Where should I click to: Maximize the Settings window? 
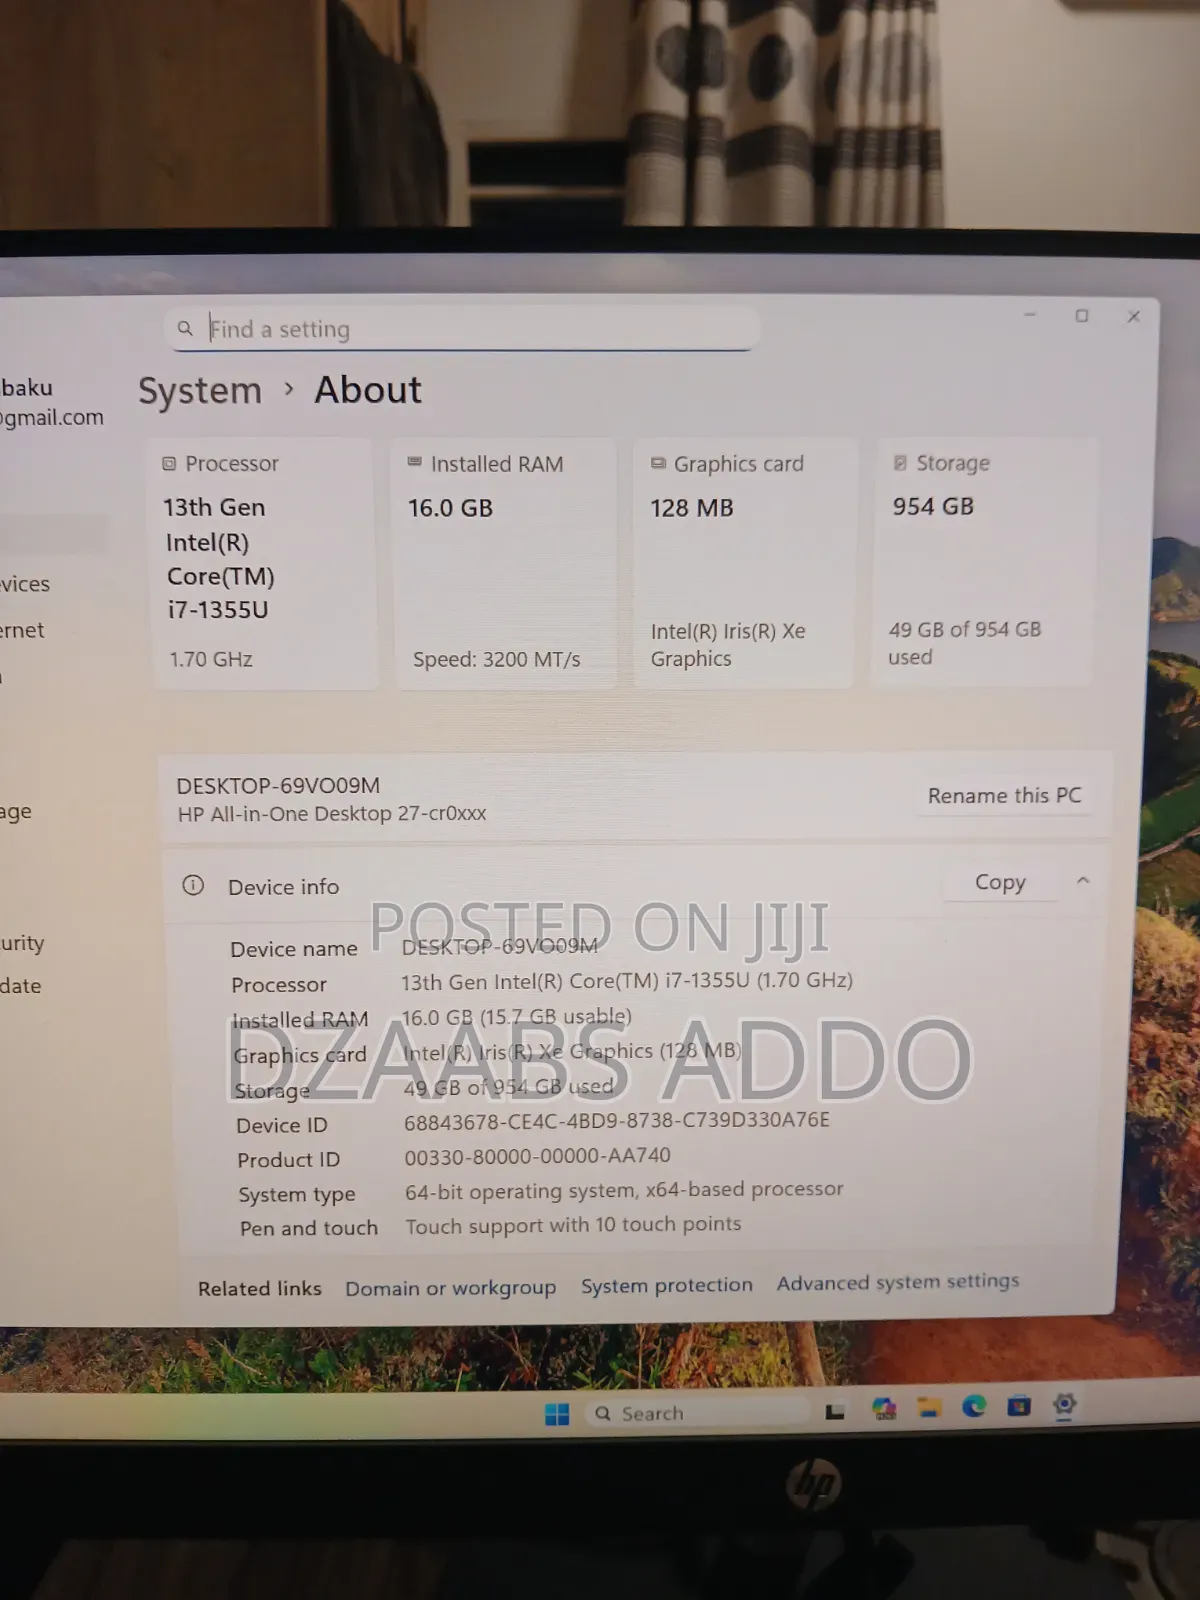(x=1082, y=316)
